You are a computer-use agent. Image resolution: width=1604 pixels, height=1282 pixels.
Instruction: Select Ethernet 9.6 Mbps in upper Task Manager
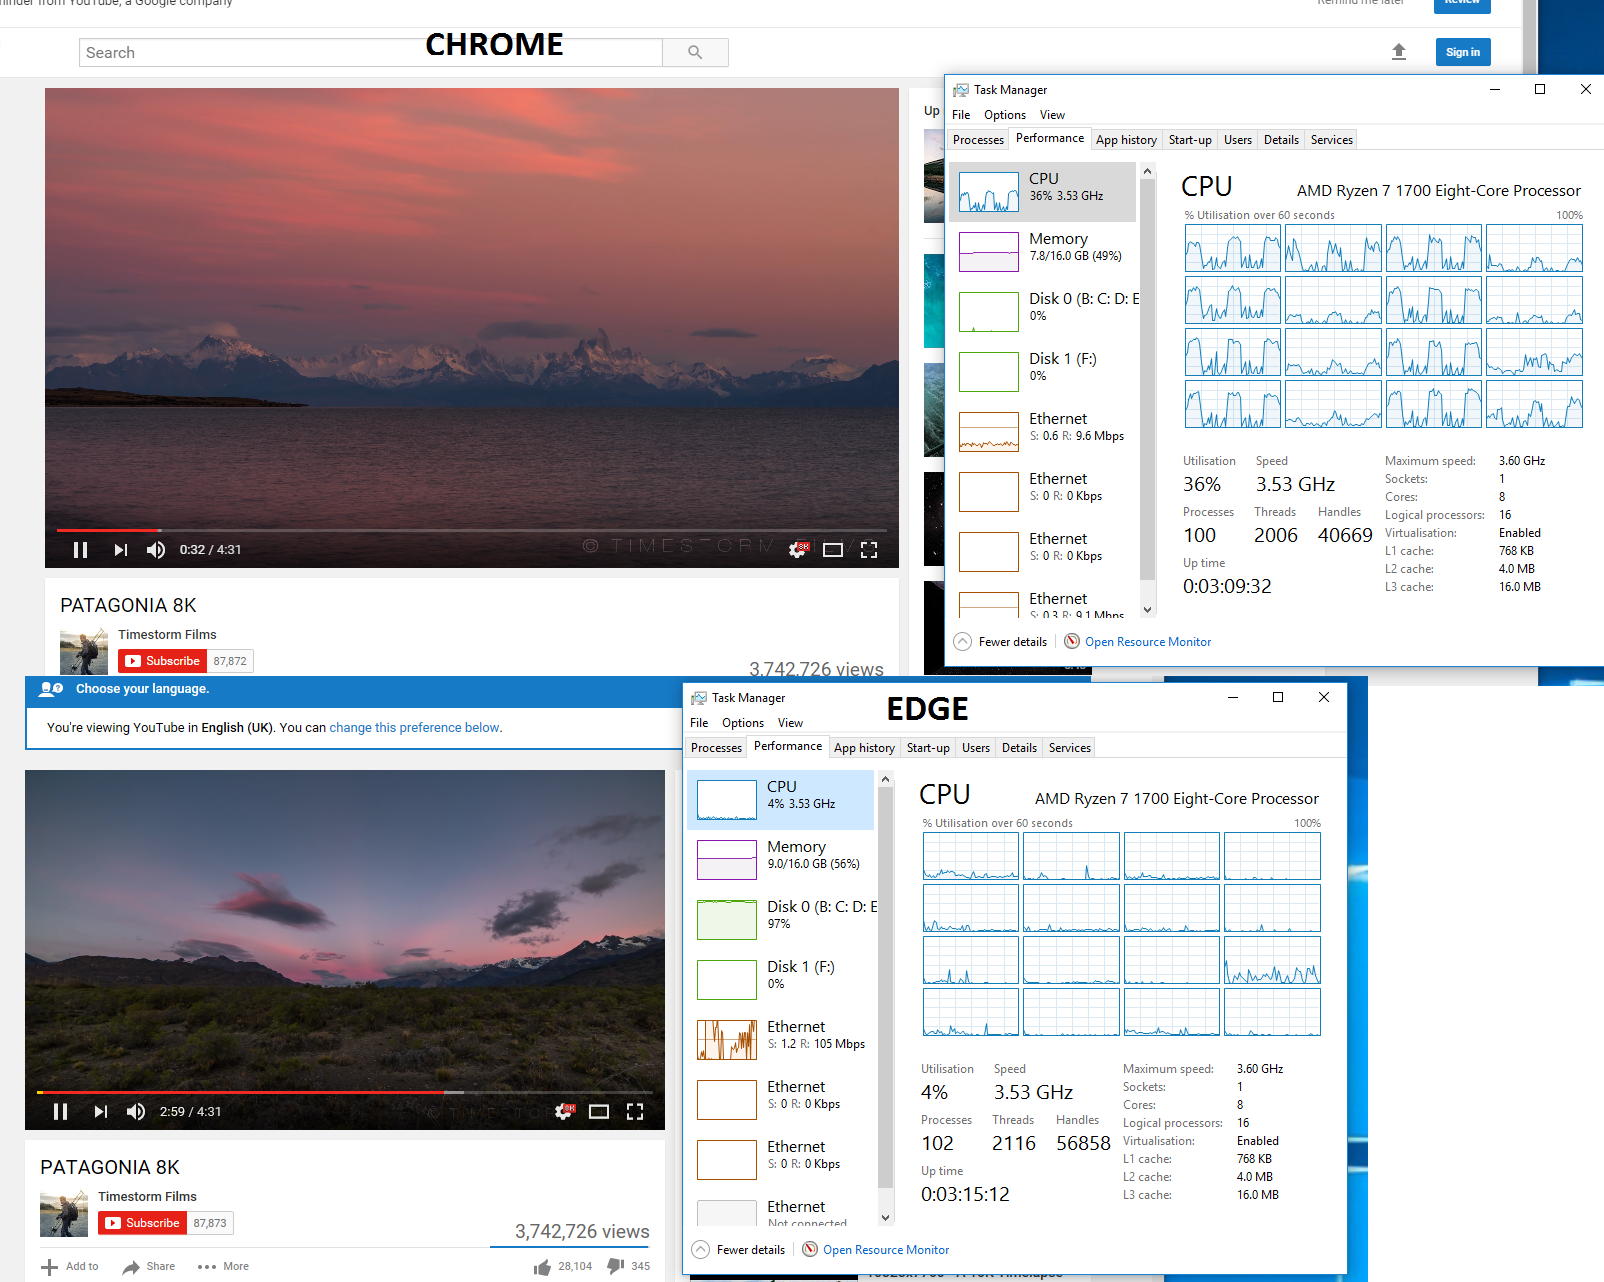tap(1042, 431)
